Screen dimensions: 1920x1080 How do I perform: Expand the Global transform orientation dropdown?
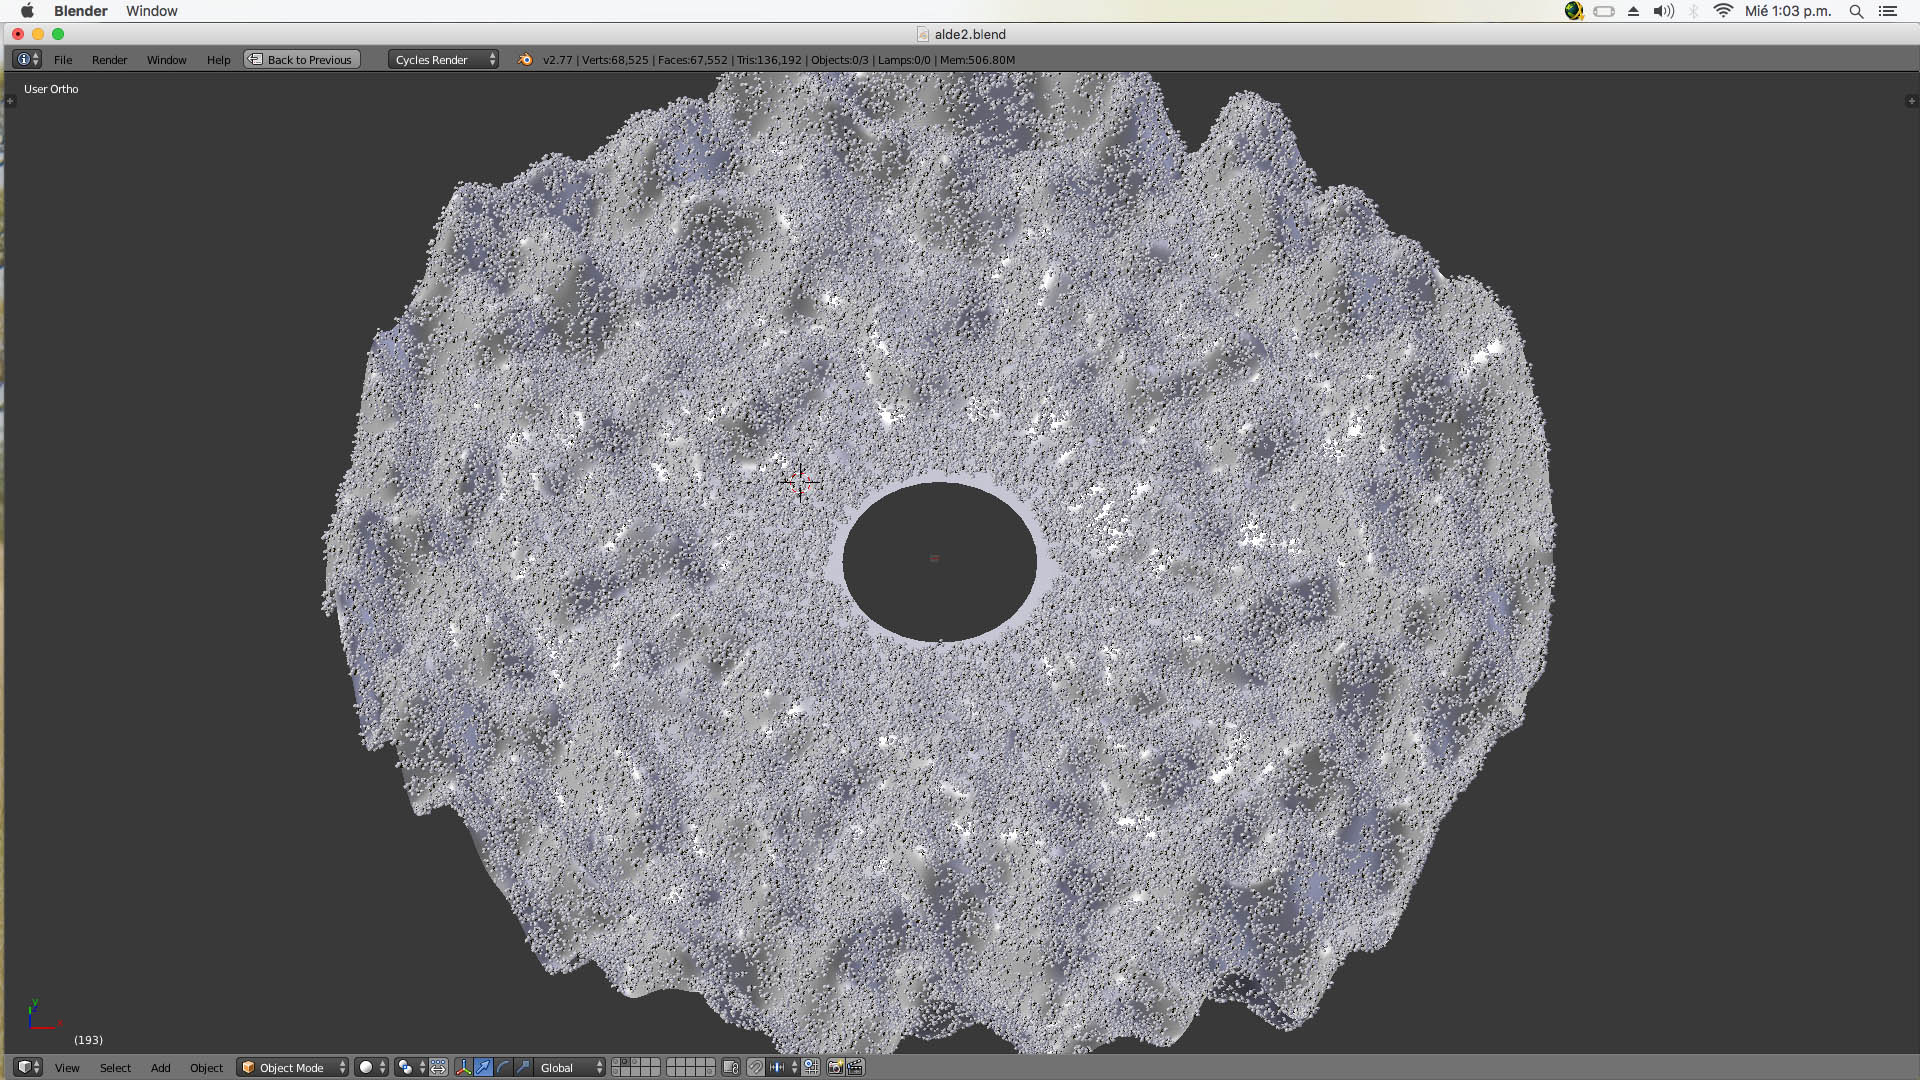571,1068
